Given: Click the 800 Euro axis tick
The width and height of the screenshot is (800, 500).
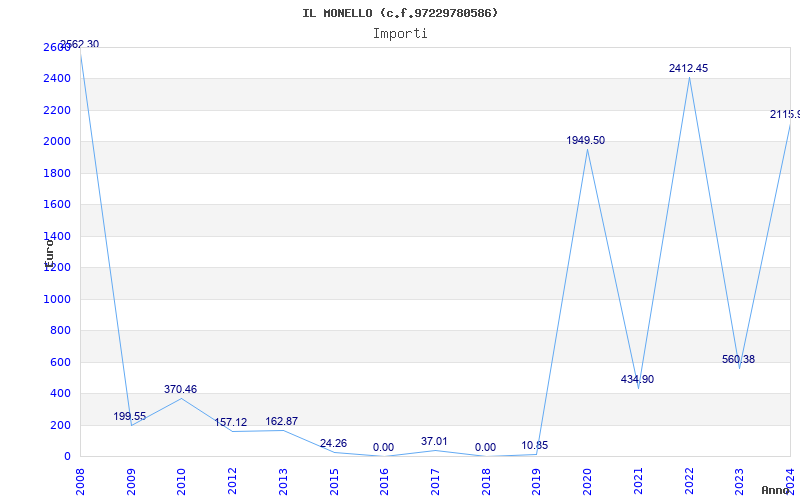Looking at the screenshot, I should tap(61, 331).
